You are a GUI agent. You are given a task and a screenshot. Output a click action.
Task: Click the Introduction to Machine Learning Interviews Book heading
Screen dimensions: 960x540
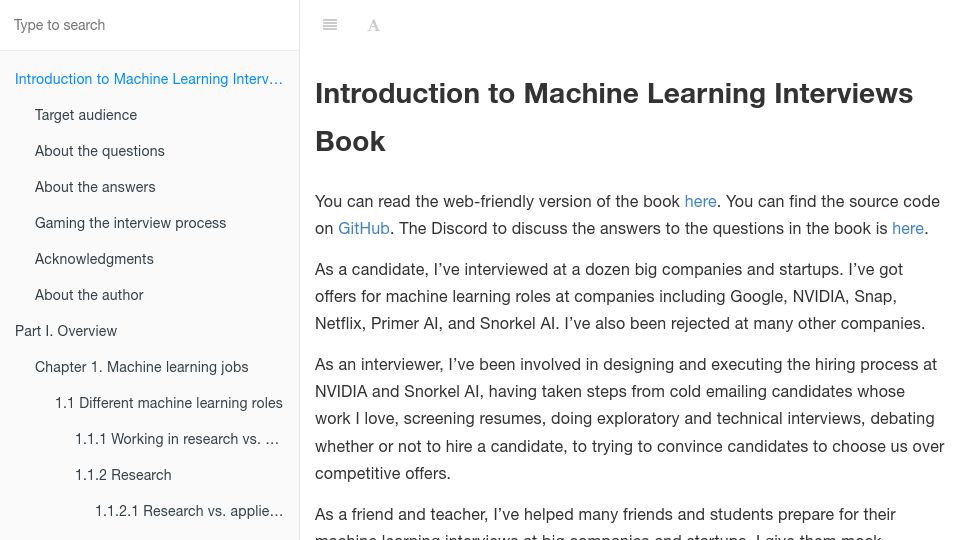tap(613, 118)
